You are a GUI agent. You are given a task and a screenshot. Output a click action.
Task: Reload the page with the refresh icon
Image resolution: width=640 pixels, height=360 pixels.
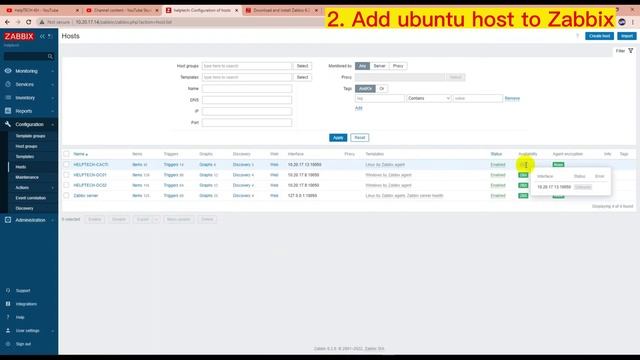[29, 22]
